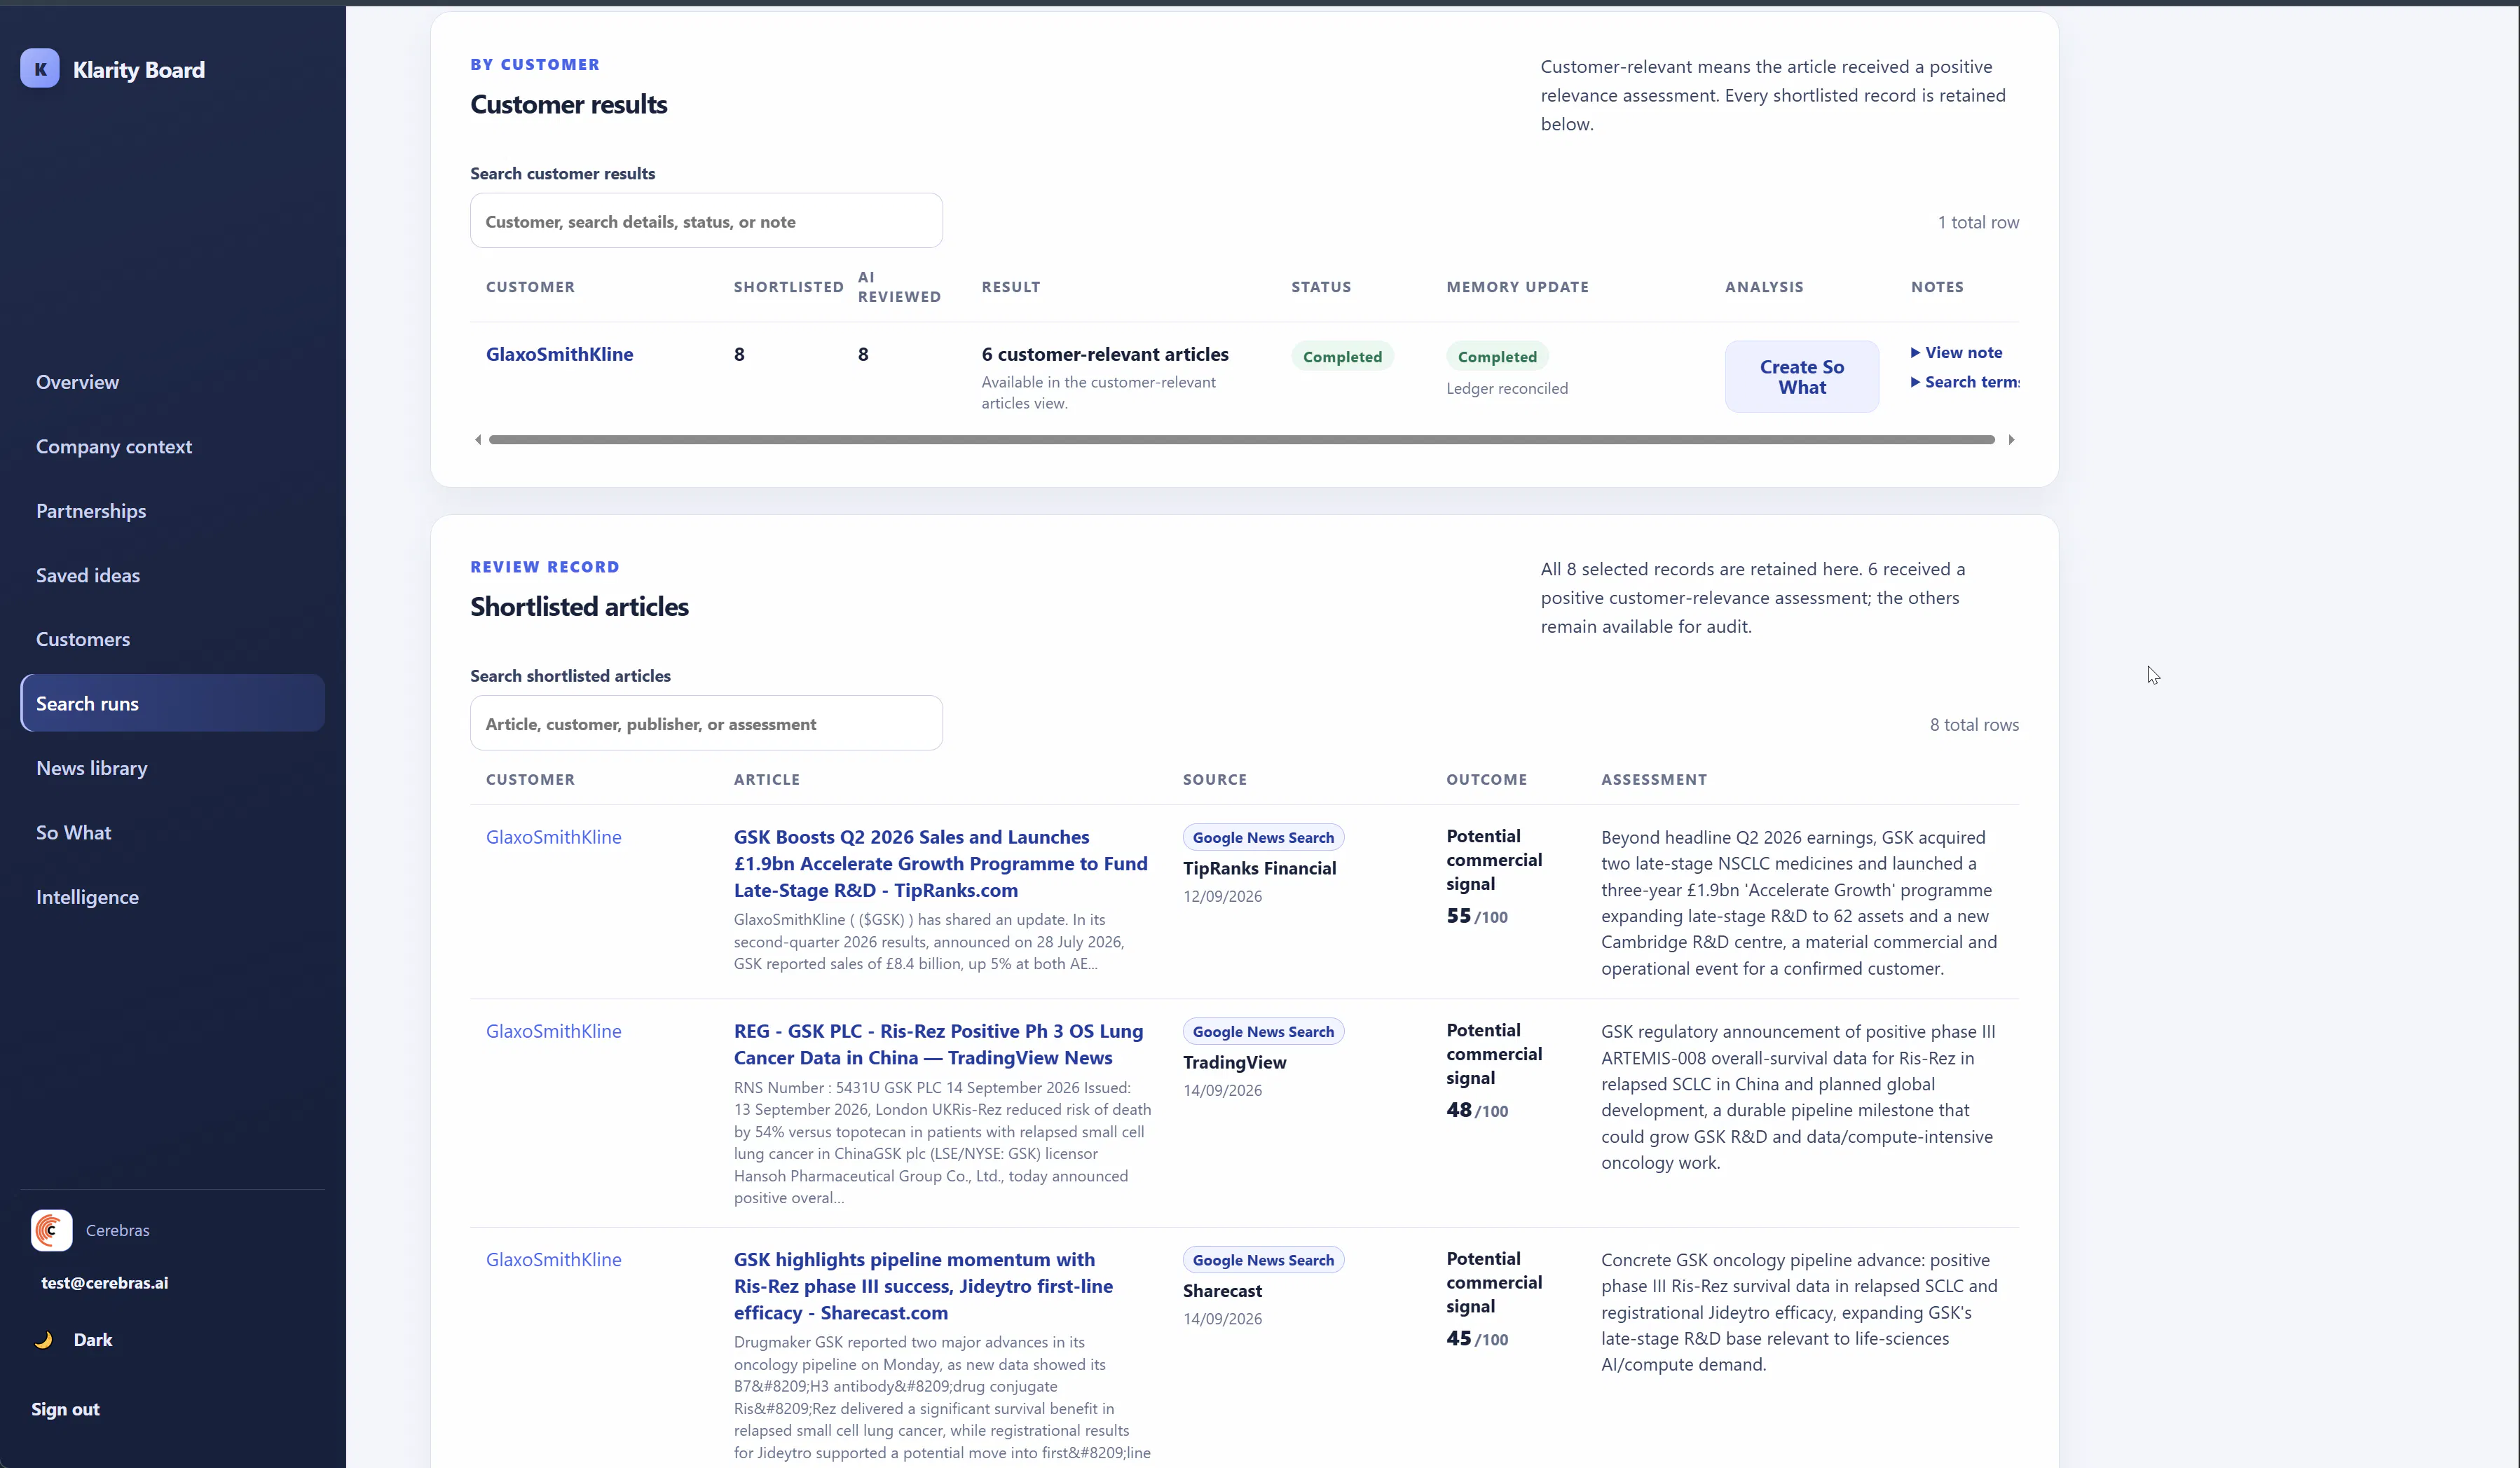
Task: Click the left arrow of the table scrollbar
Action: 478,440
